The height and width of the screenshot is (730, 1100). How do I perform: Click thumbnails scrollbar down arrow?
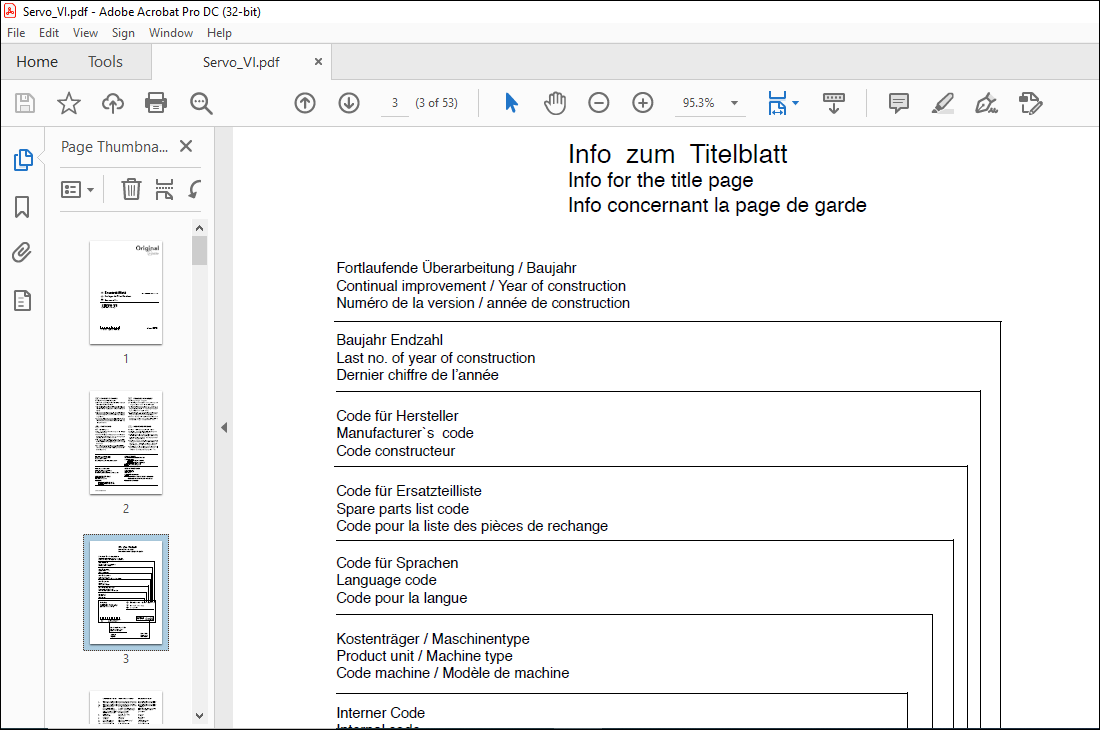pos(199,716)
